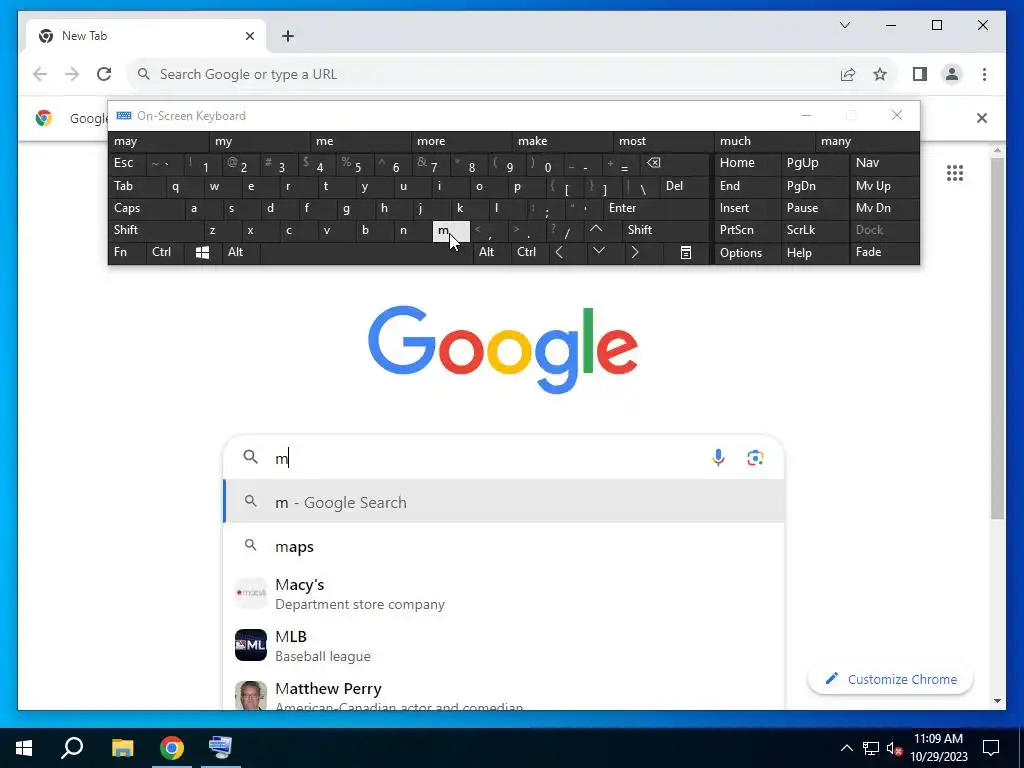Choose MLB baseball league suggestion
The width and height of the screenshot is (1024, 768).
point(504,645)
